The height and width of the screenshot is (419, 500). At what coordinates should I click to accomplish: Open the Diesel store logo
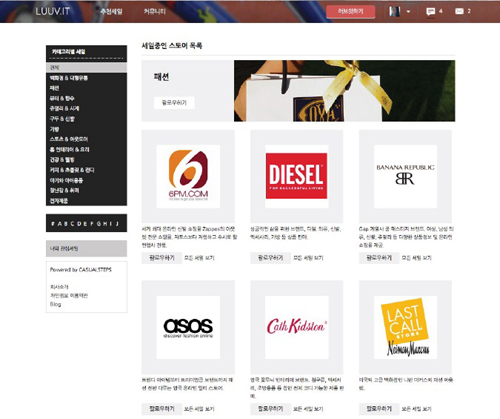coord(296,176)
